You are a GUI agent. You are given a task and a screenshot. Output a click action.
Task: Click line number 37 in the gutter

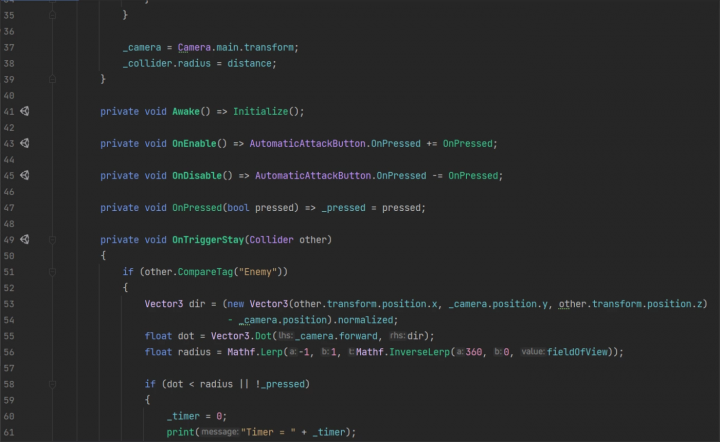pos(9,48)
